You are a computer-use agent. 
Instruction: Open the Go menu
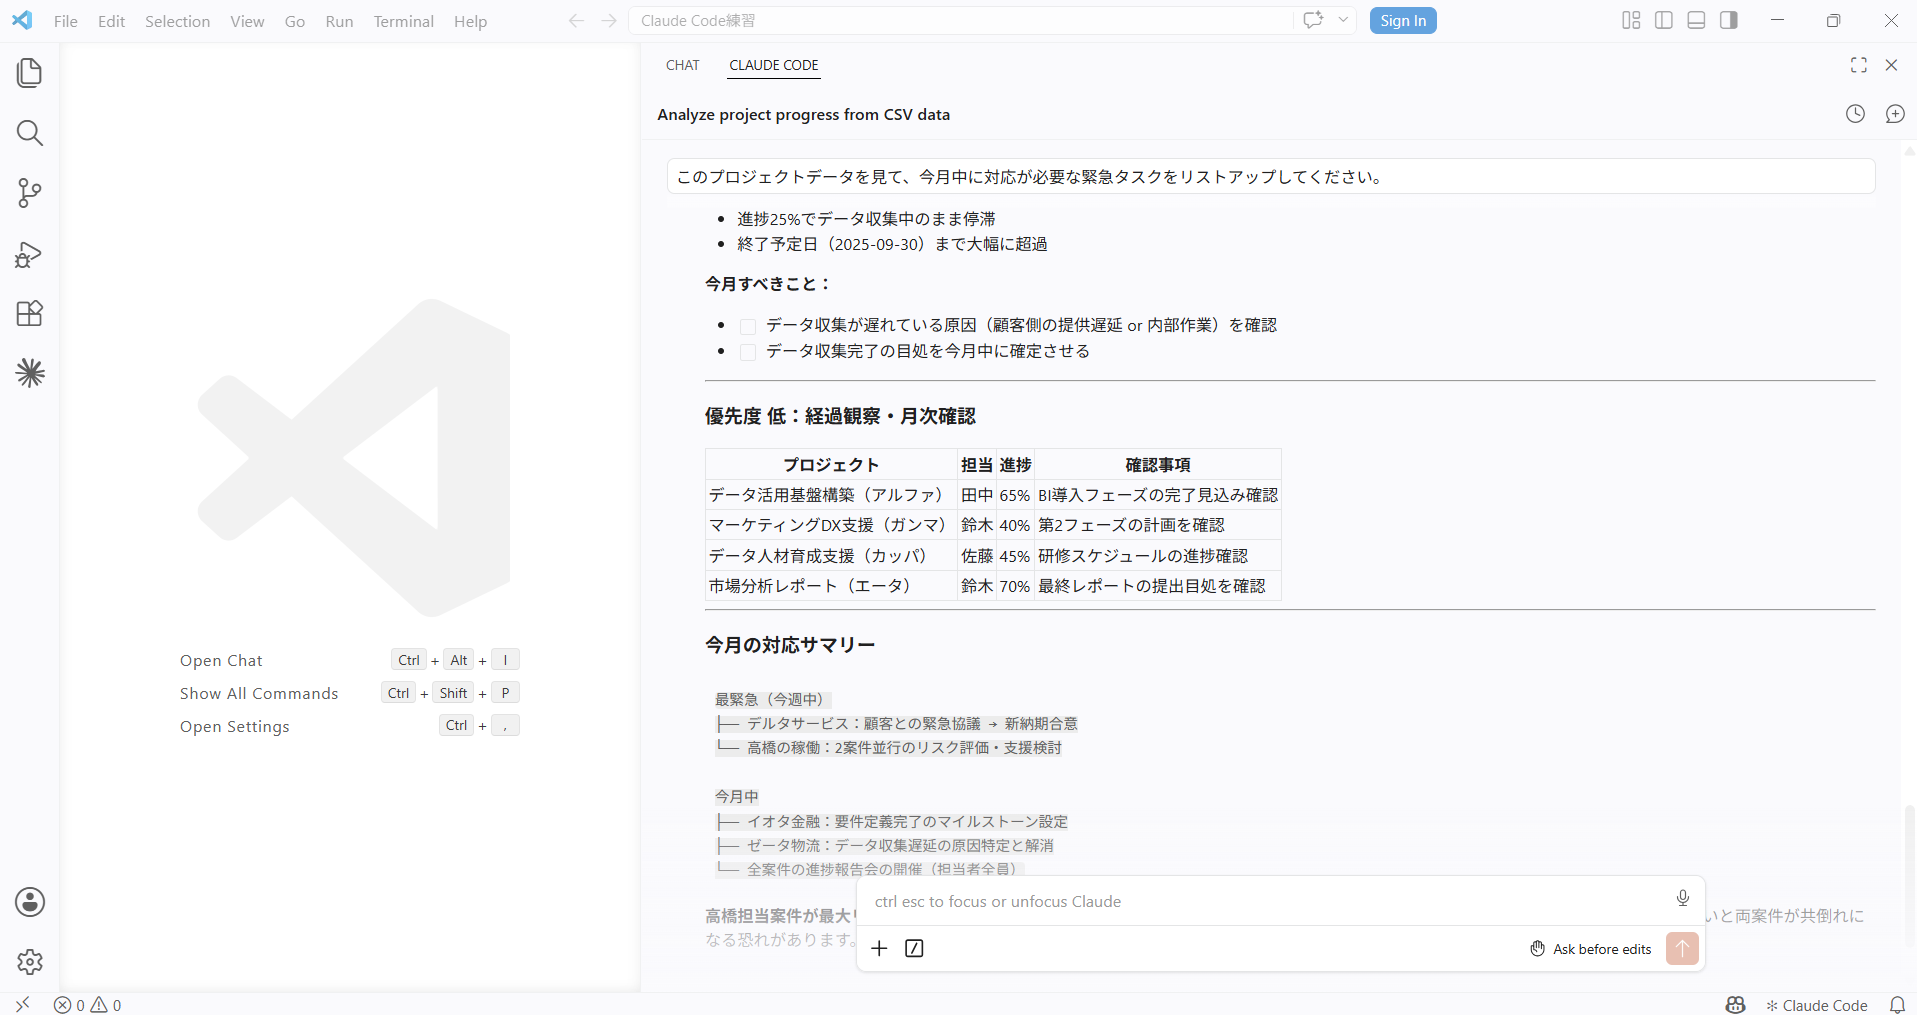click(x=295, y=21)
